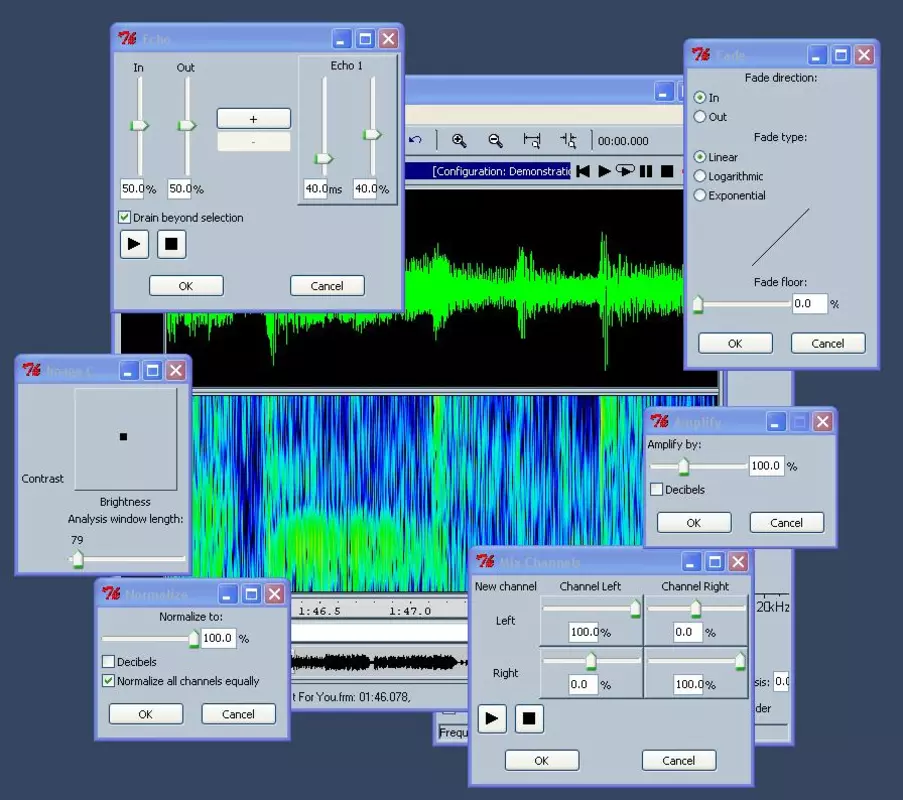Stop preview in Echo dialog
This screenshot has height=800, width=903.
coord(171,244)
